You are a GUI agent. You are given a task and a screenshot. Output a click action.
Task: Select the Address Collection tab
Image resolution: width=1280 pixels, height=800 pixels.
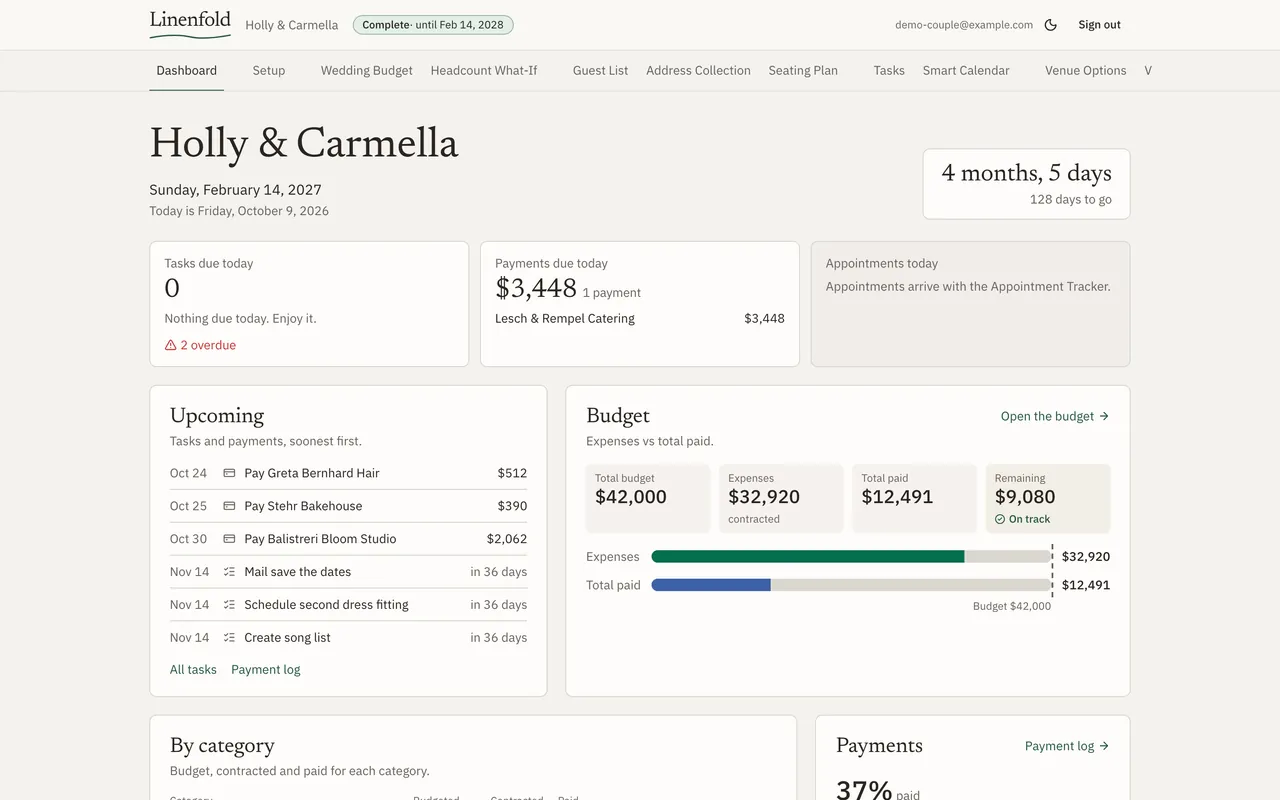tap(698, 71)
